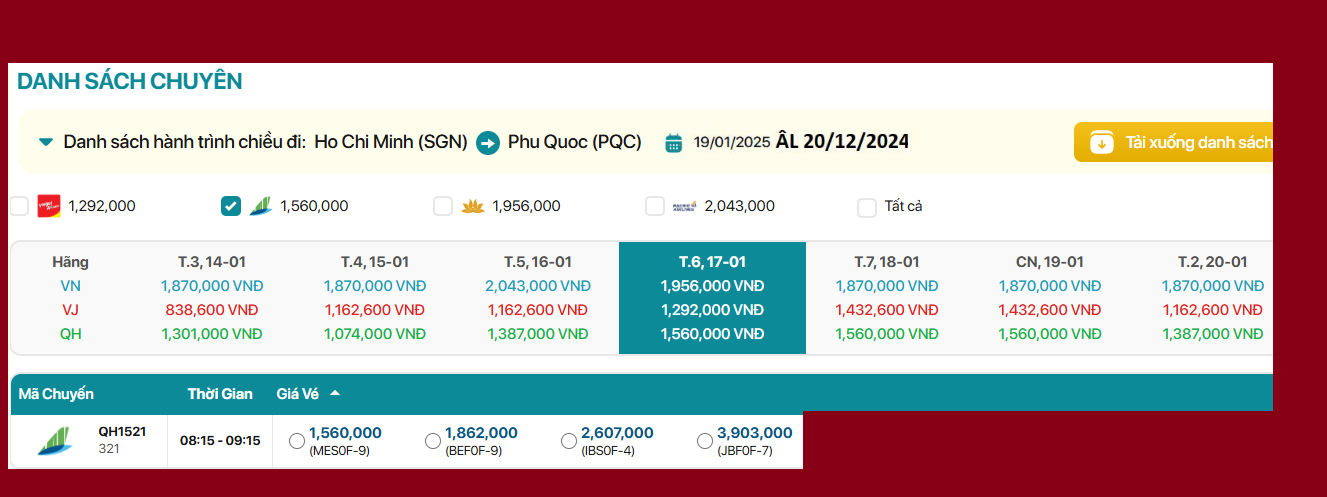Screen dimensions: 1327x497
Task: Uncheck the Bamboo Airways 1,560,000 checkbox
Action: pyautogui.click(x=231, y=206)
